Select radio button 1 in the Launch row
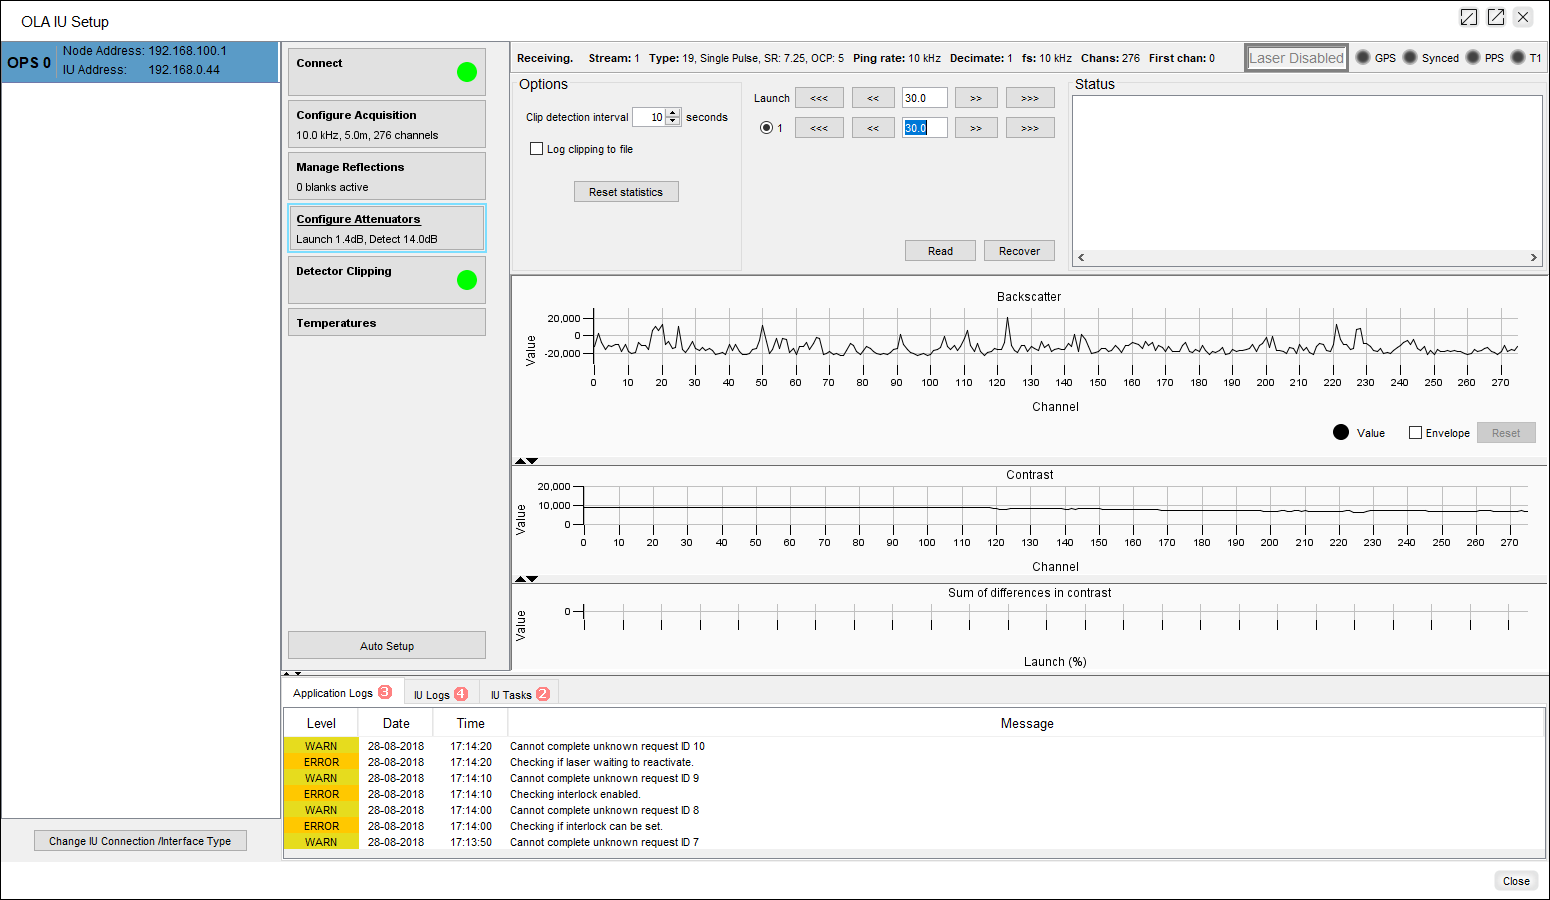The image size is (1550, 900). pyautogui.click(x=766, y=127)
